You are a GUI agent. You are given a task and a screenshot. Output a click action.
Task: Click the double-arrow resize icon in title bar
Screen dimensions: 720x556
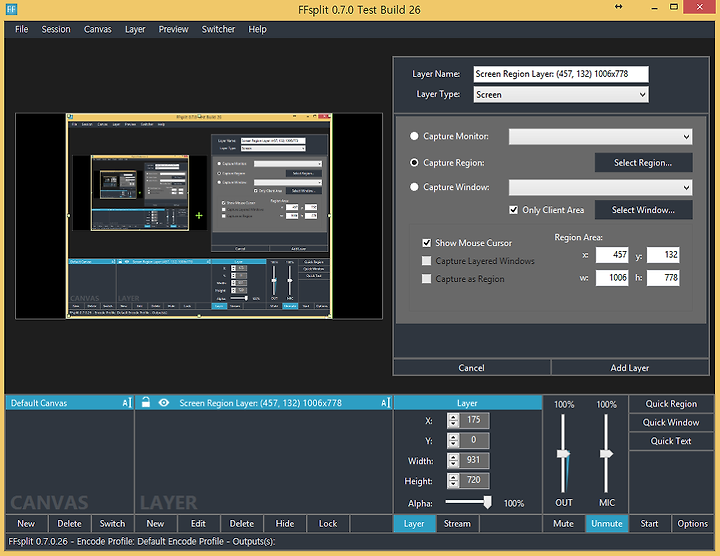[x=619, y=6]
